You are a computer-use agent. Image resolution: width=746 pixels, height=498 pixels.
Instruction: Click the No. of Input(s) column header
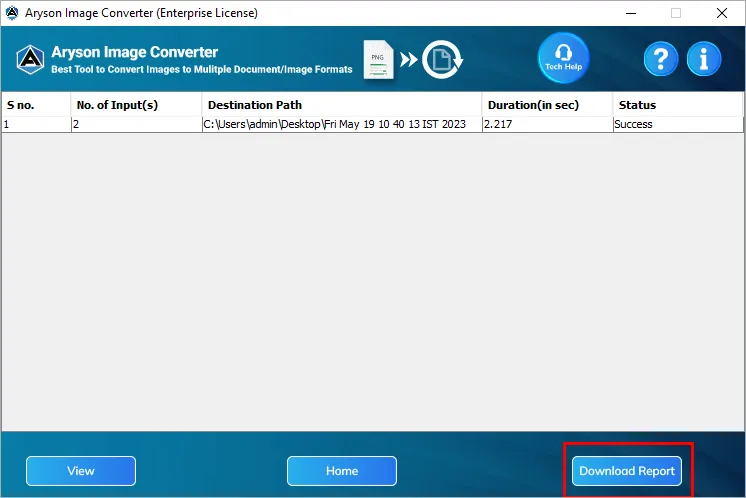[137, 105]
